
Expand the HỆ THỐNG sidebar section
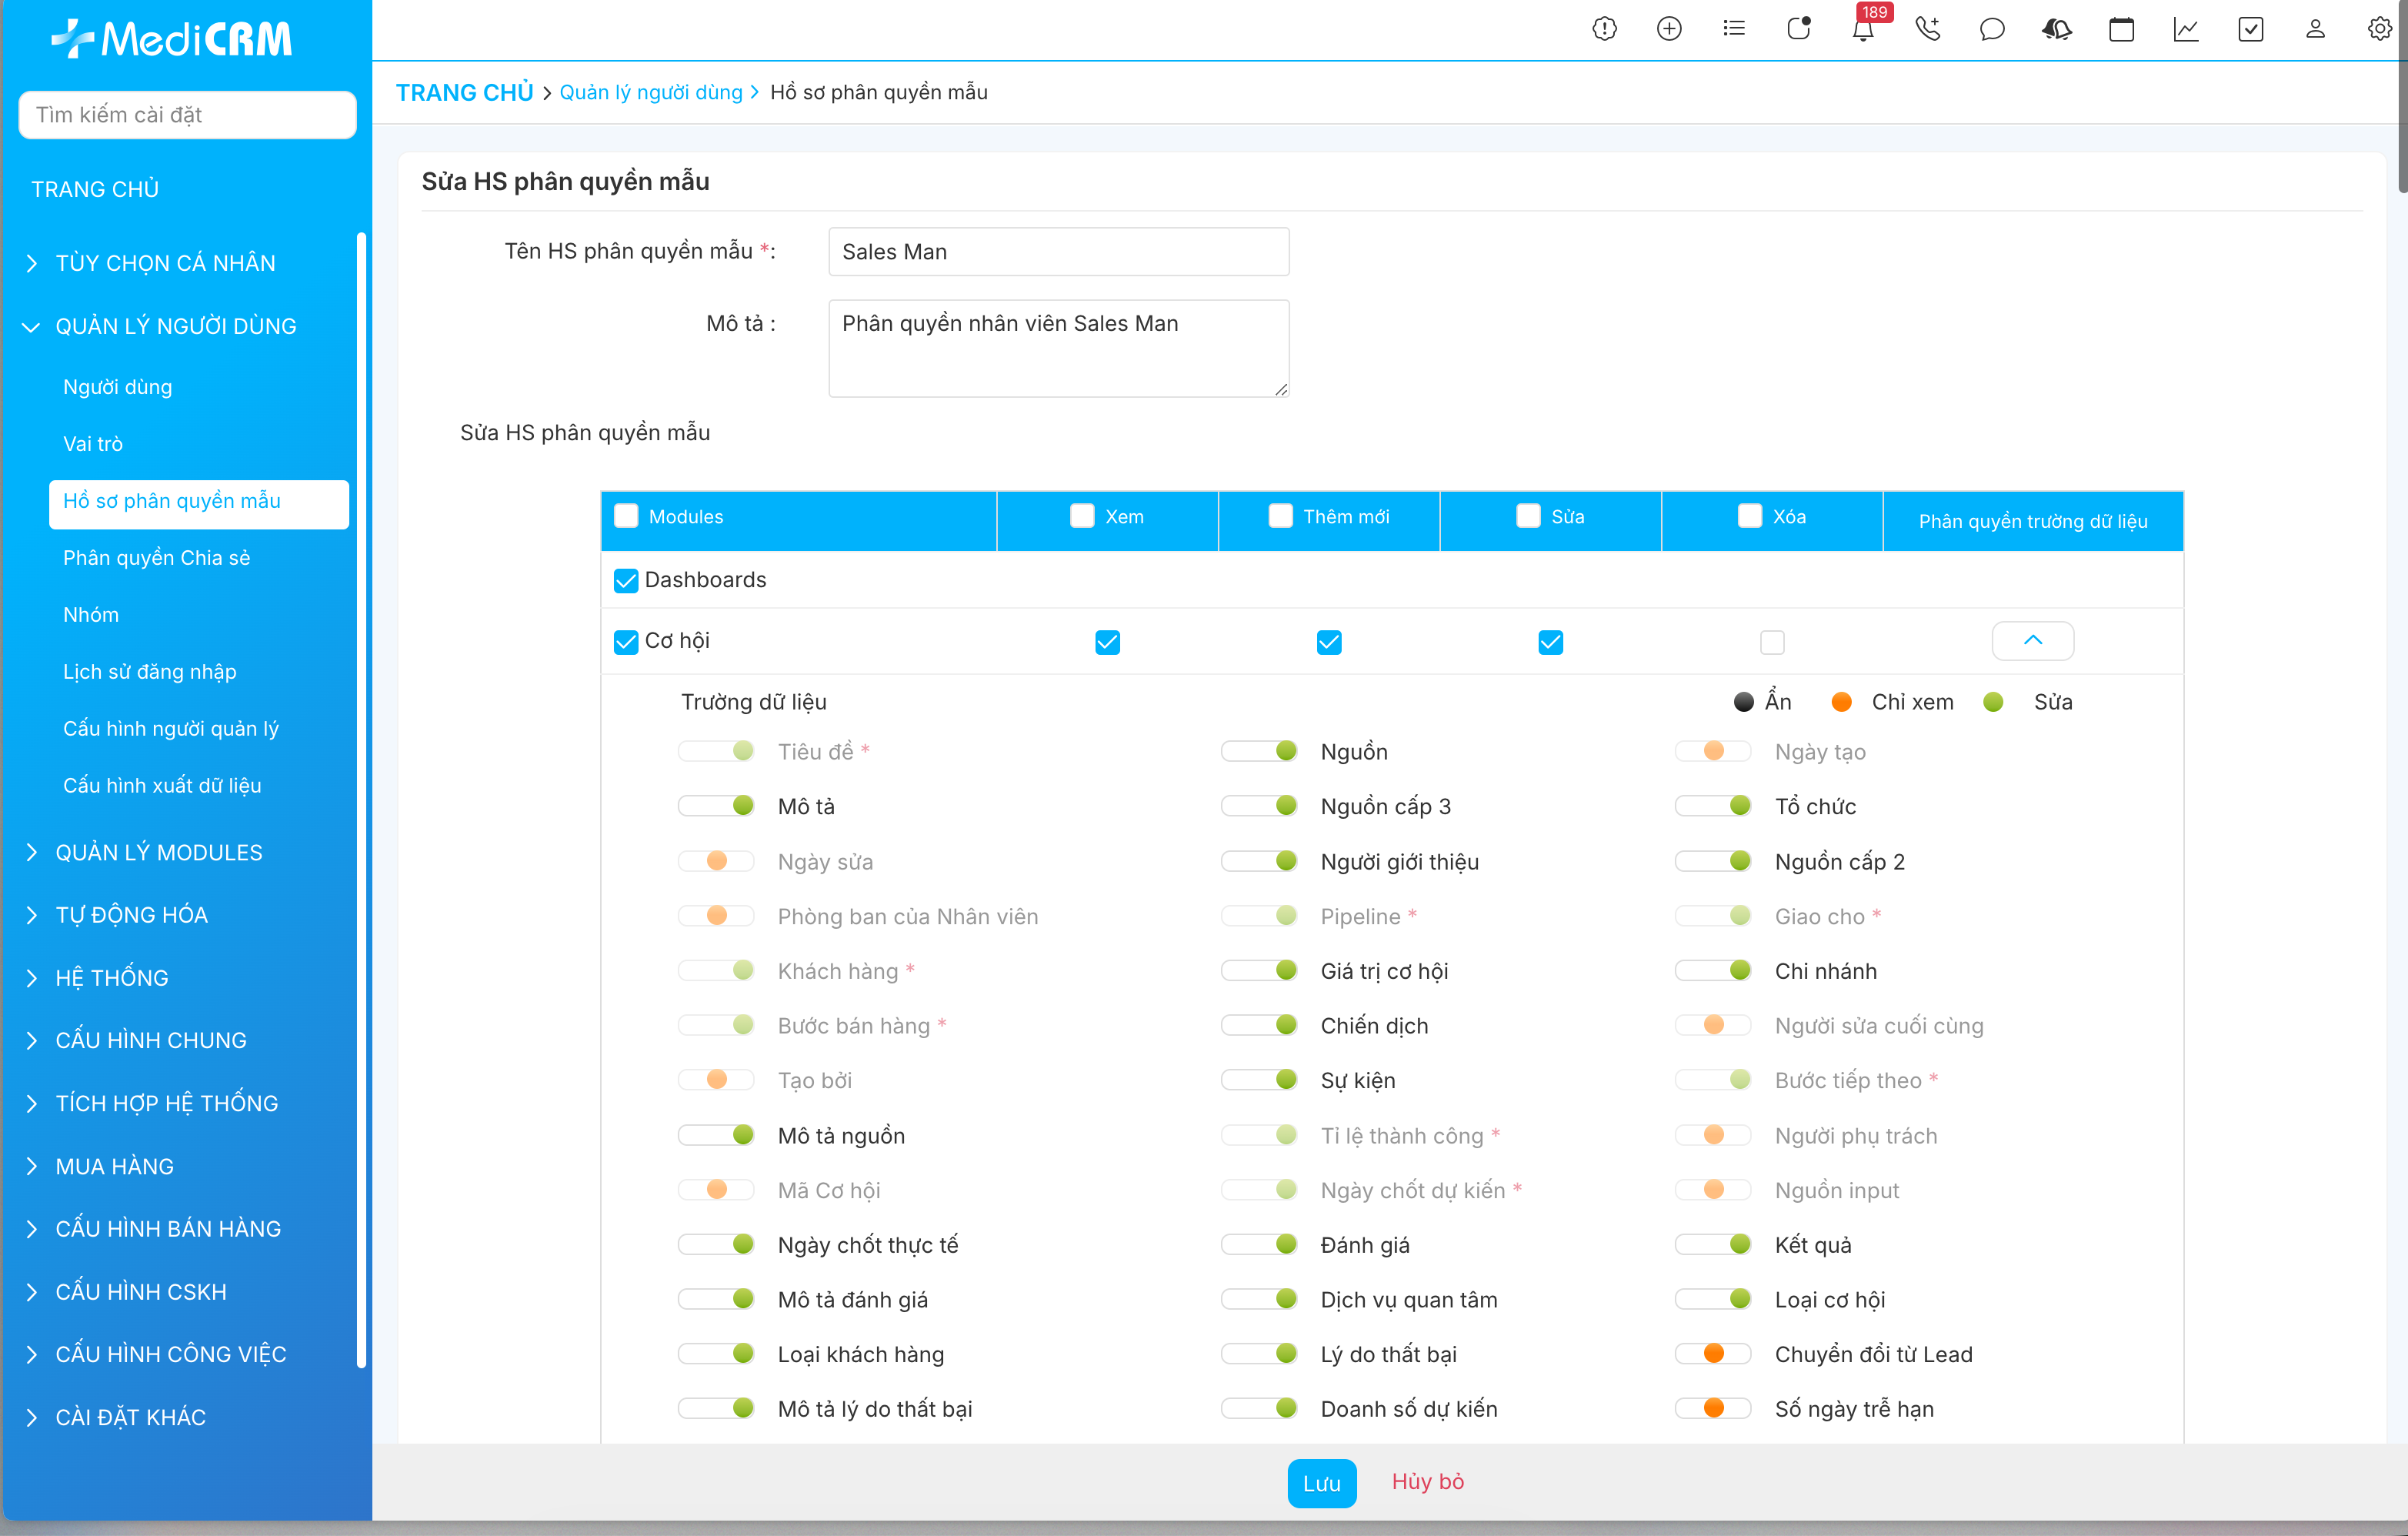(x=112, y=977)
